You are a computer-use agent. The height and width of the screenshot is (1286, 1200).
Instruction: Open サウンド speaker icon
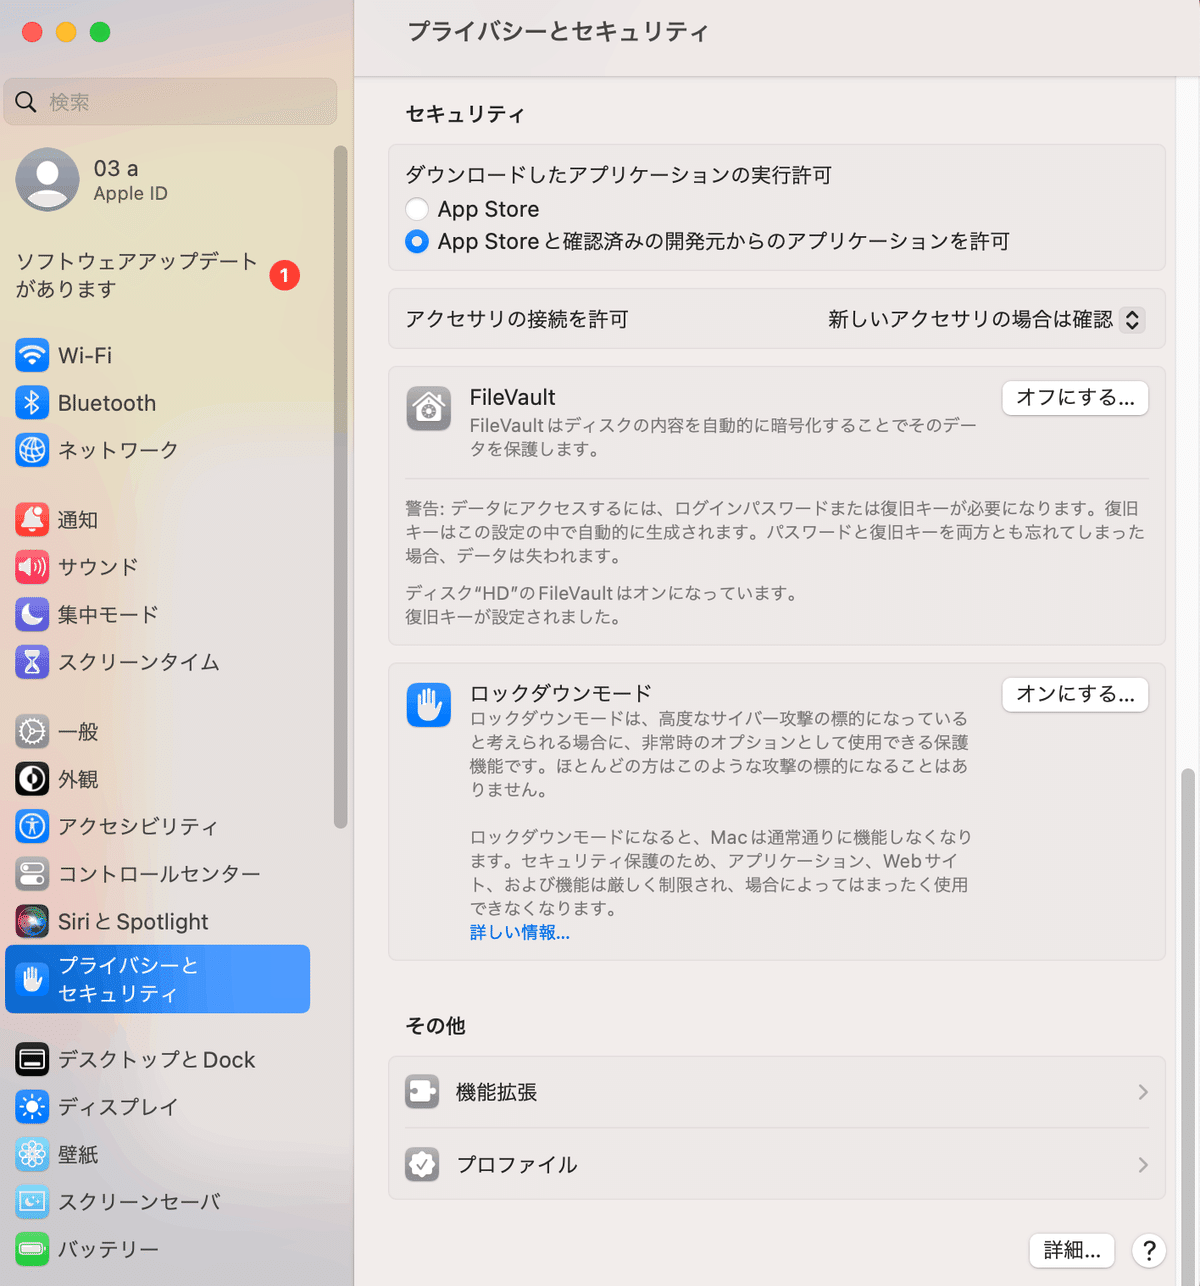point(32,567)
